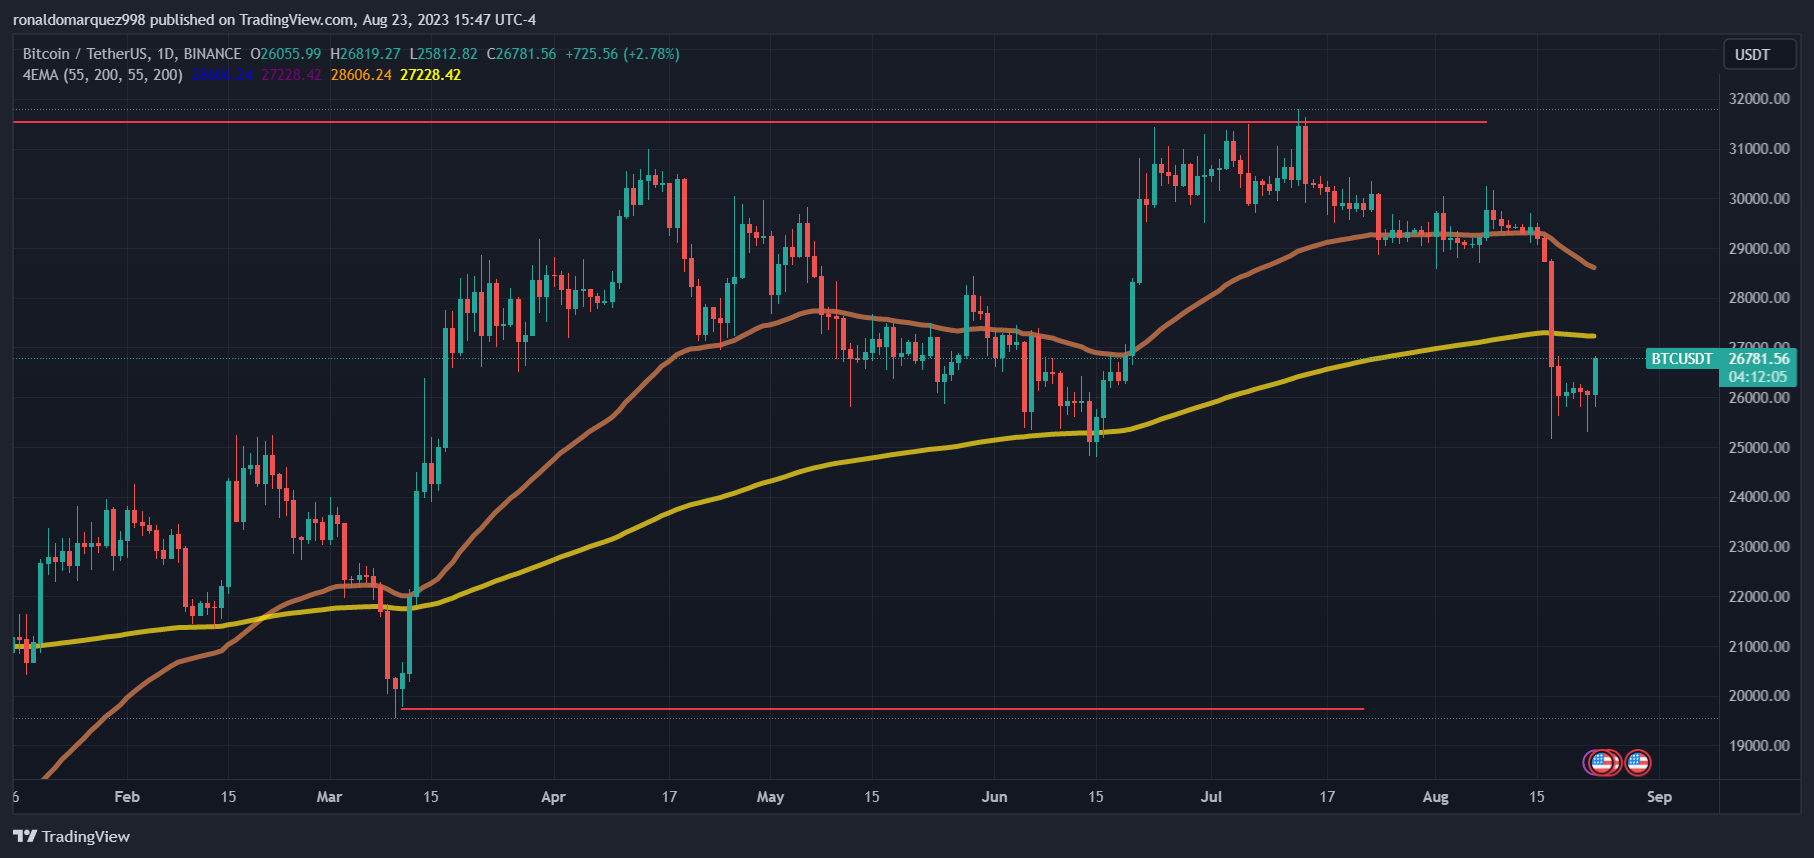Click the 21000.00 price axis label
1814x858 pixels.
(x=1759, y=647)
